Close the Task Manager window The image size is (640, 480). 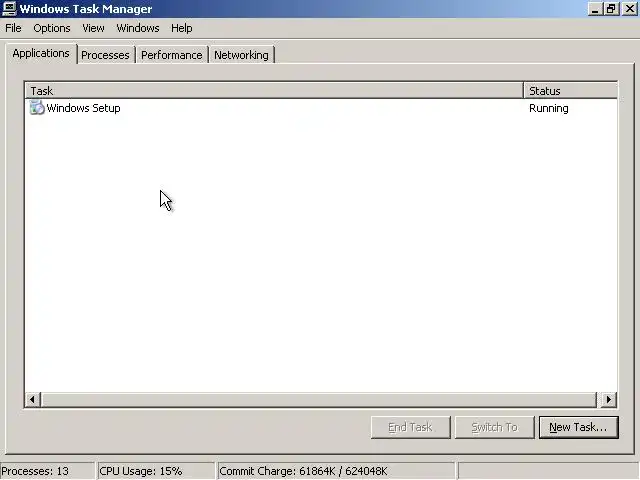click(630, 9)
